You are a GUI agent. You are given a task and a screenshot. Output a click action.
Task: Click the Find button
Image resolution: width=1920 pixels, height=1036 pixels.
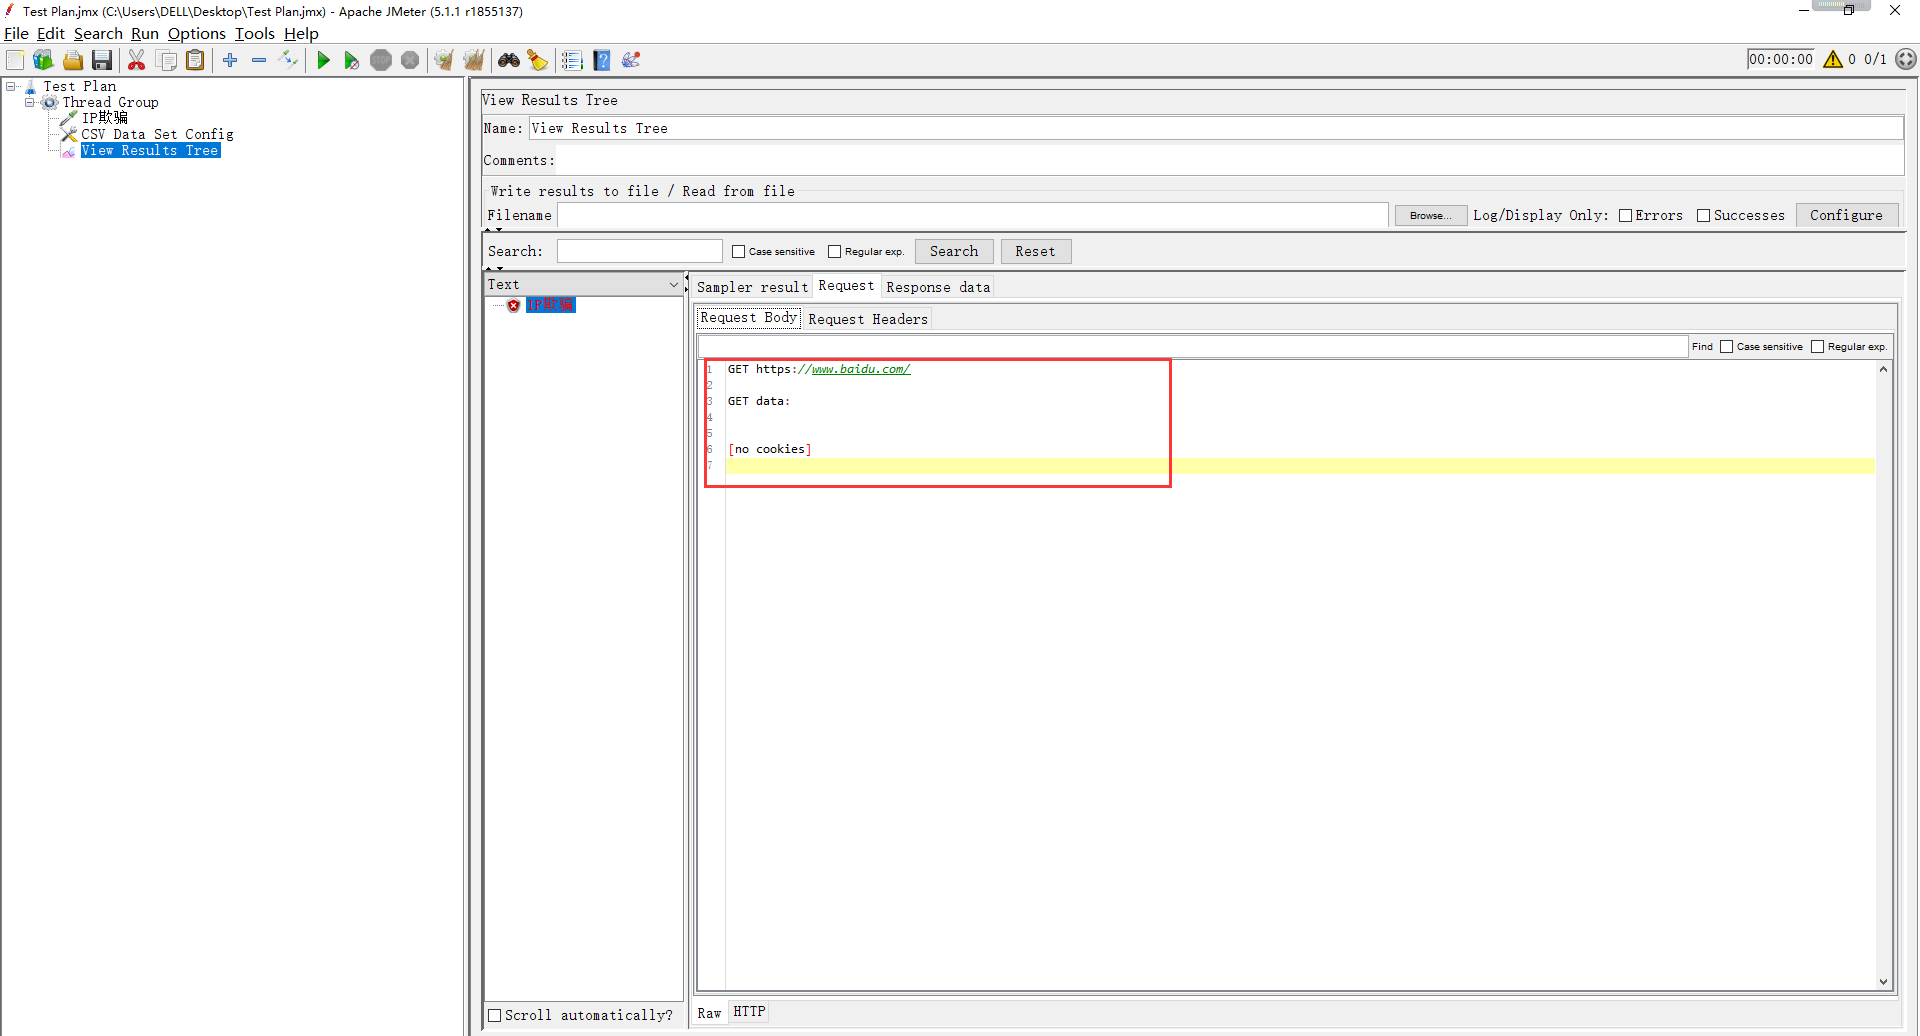pyautogui.click(x=1702, y=346)
